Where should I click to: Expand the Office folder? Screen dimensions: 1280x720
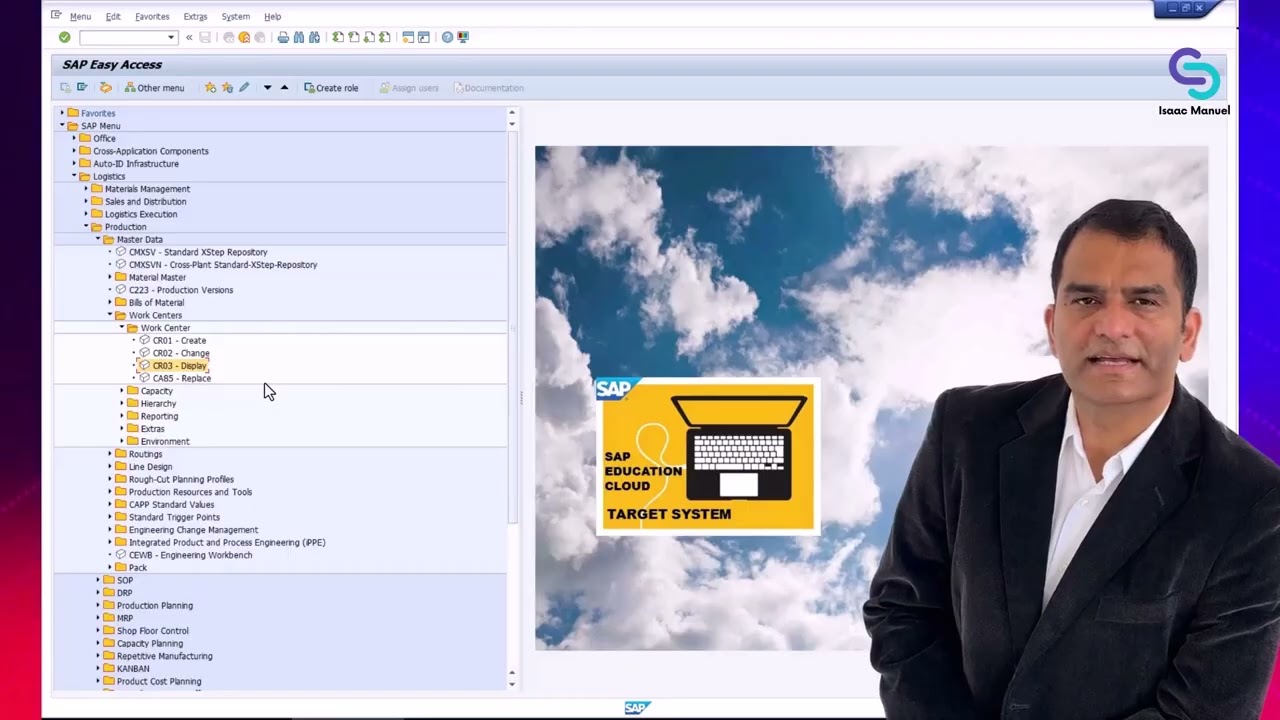[x=74, y=138]
